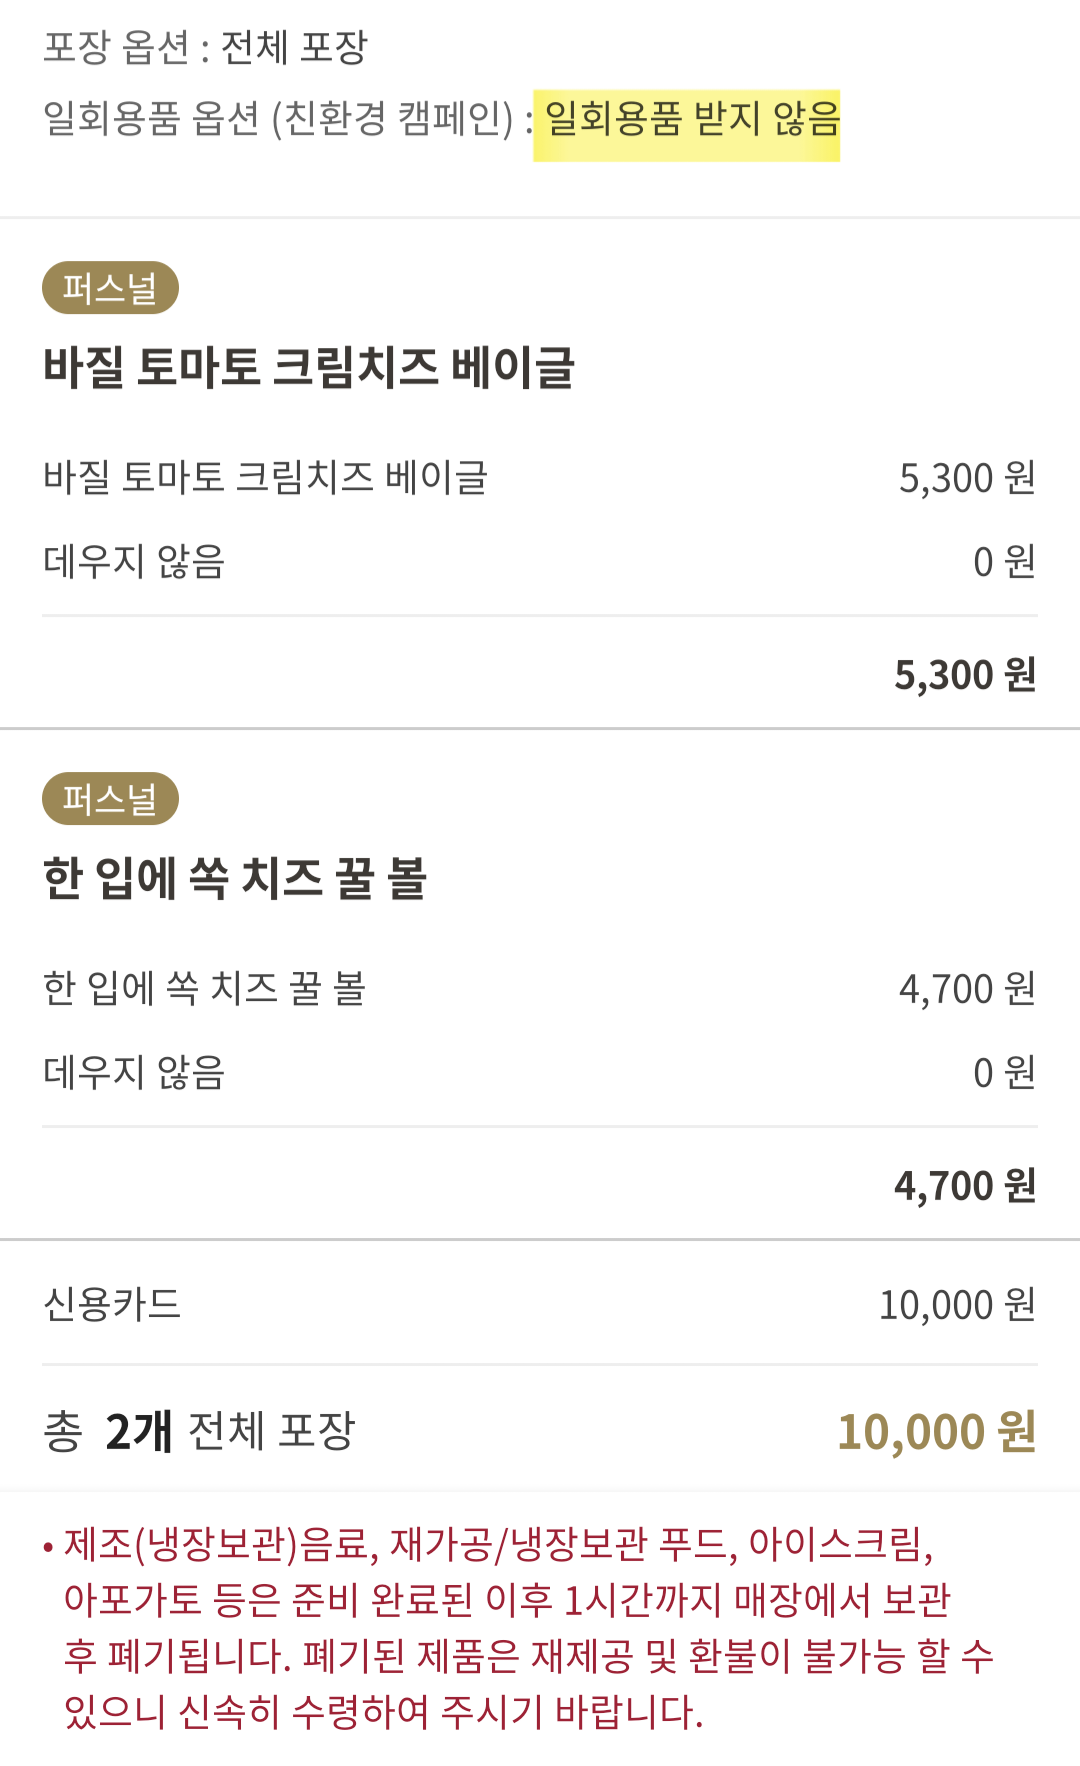The height and width of the screenshot is (1766, 1080).
Task: Tap the '포장 옵션 : 전체 포장' line
Action: click(x=206, y=47)
